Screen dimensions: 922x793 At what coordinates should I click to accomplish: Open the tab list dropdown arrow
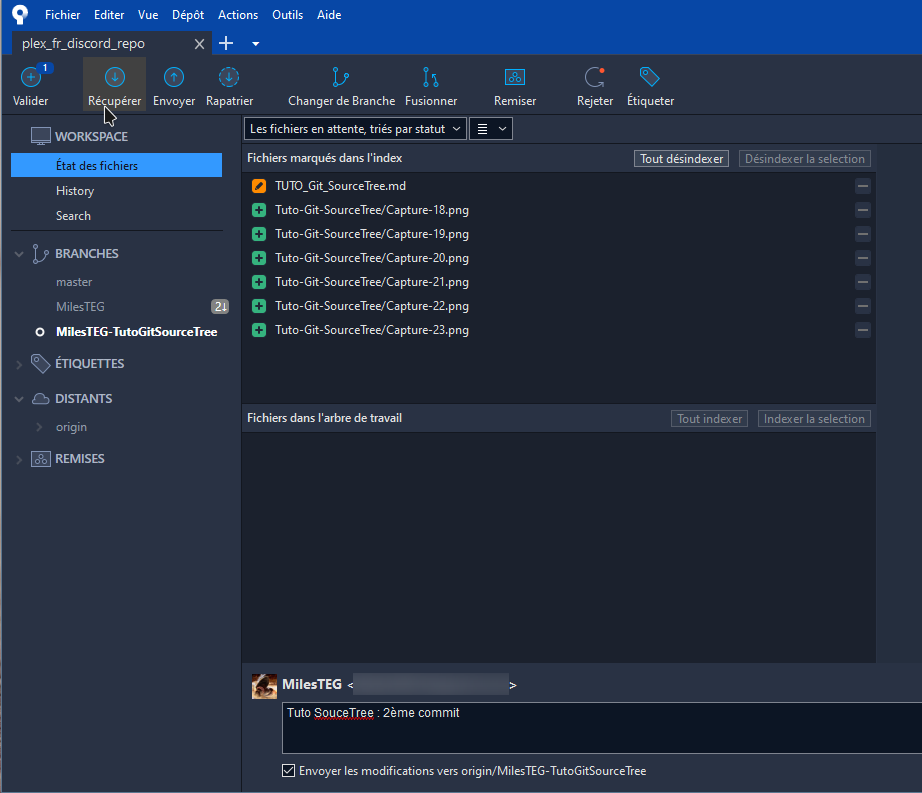click(255, 44)
